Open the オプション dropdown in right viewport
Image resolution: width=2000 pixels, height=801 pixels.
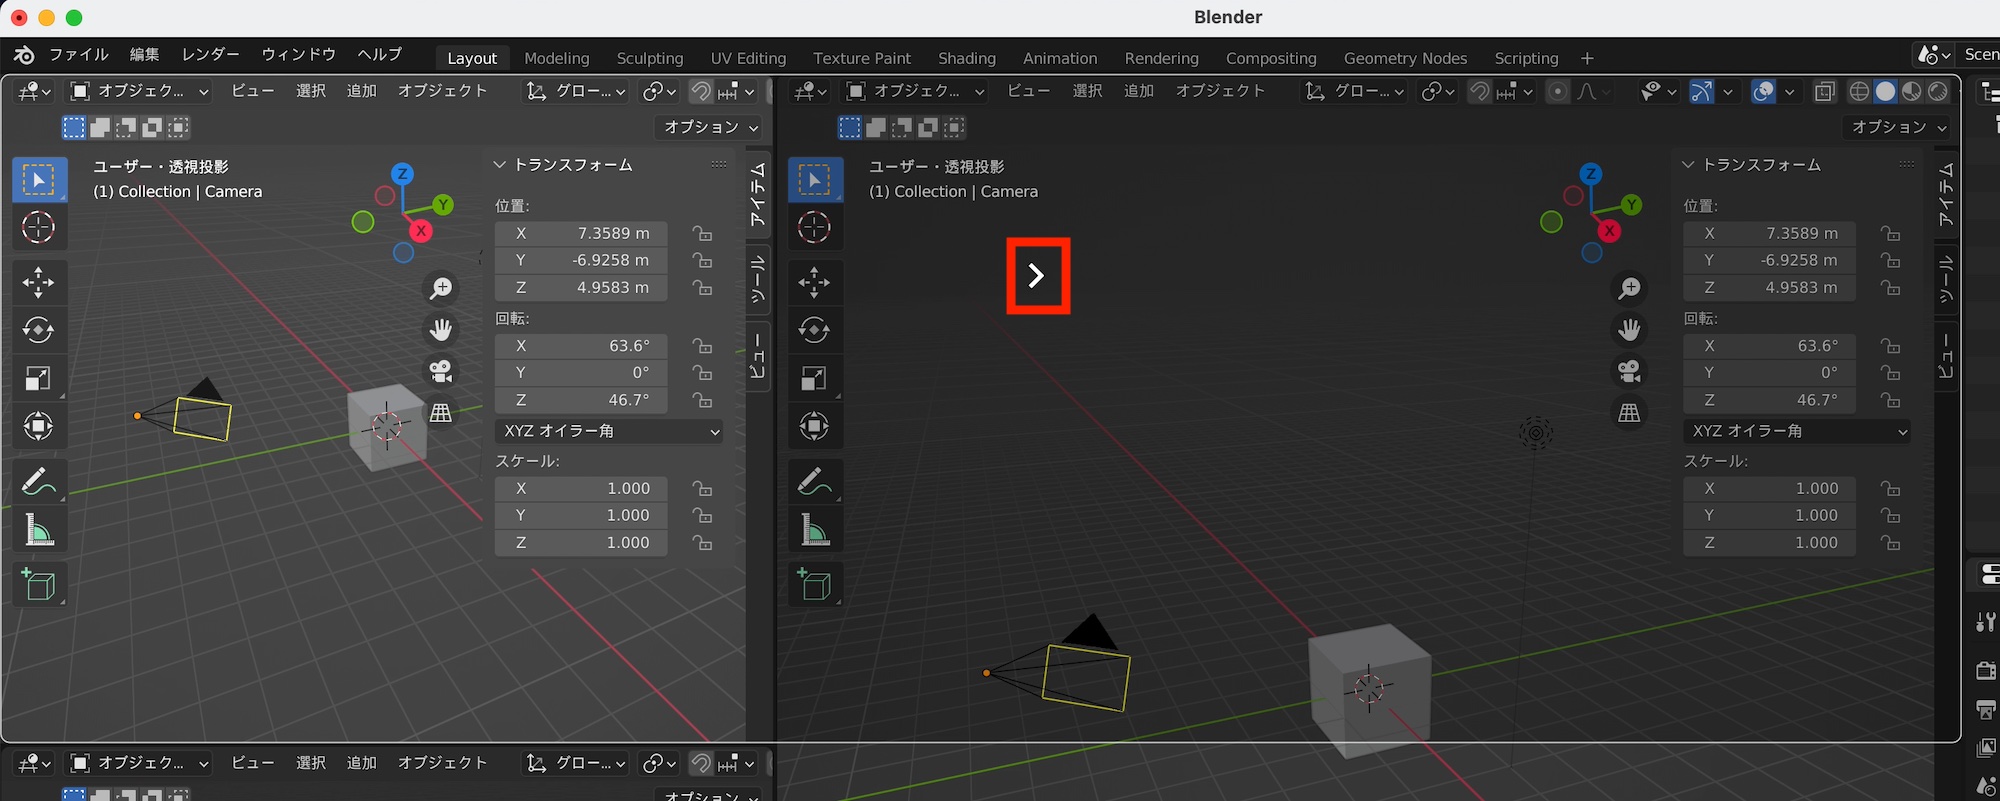[x=1896, y=127]
